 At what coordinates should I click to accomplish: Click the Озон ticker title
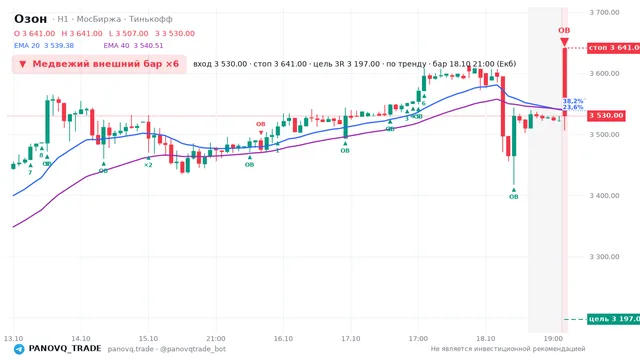point(31,19)
